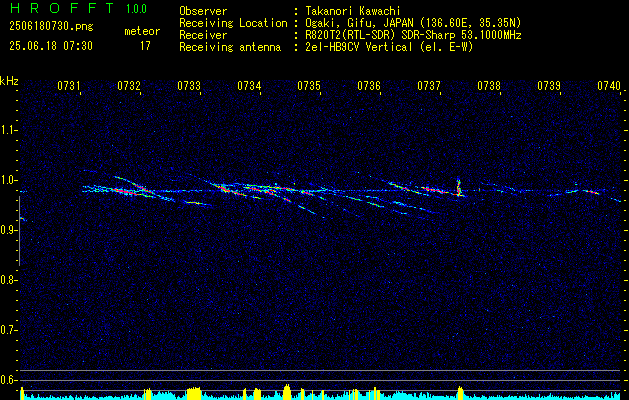Click the 0740 time marker
629x400 pixels.
pyautogui.click(x=609, y=86)
